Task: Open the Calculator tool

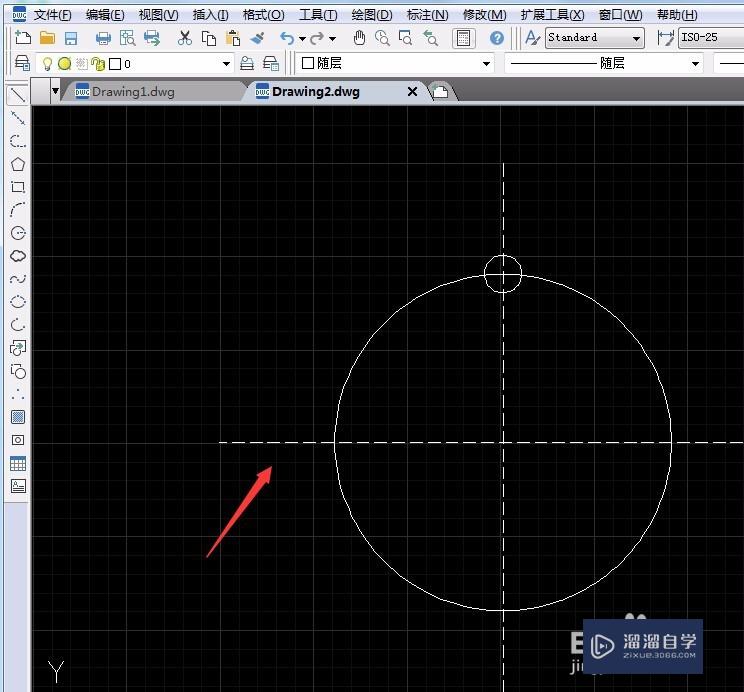Action: pyautogui.click(x=464, y=38)
